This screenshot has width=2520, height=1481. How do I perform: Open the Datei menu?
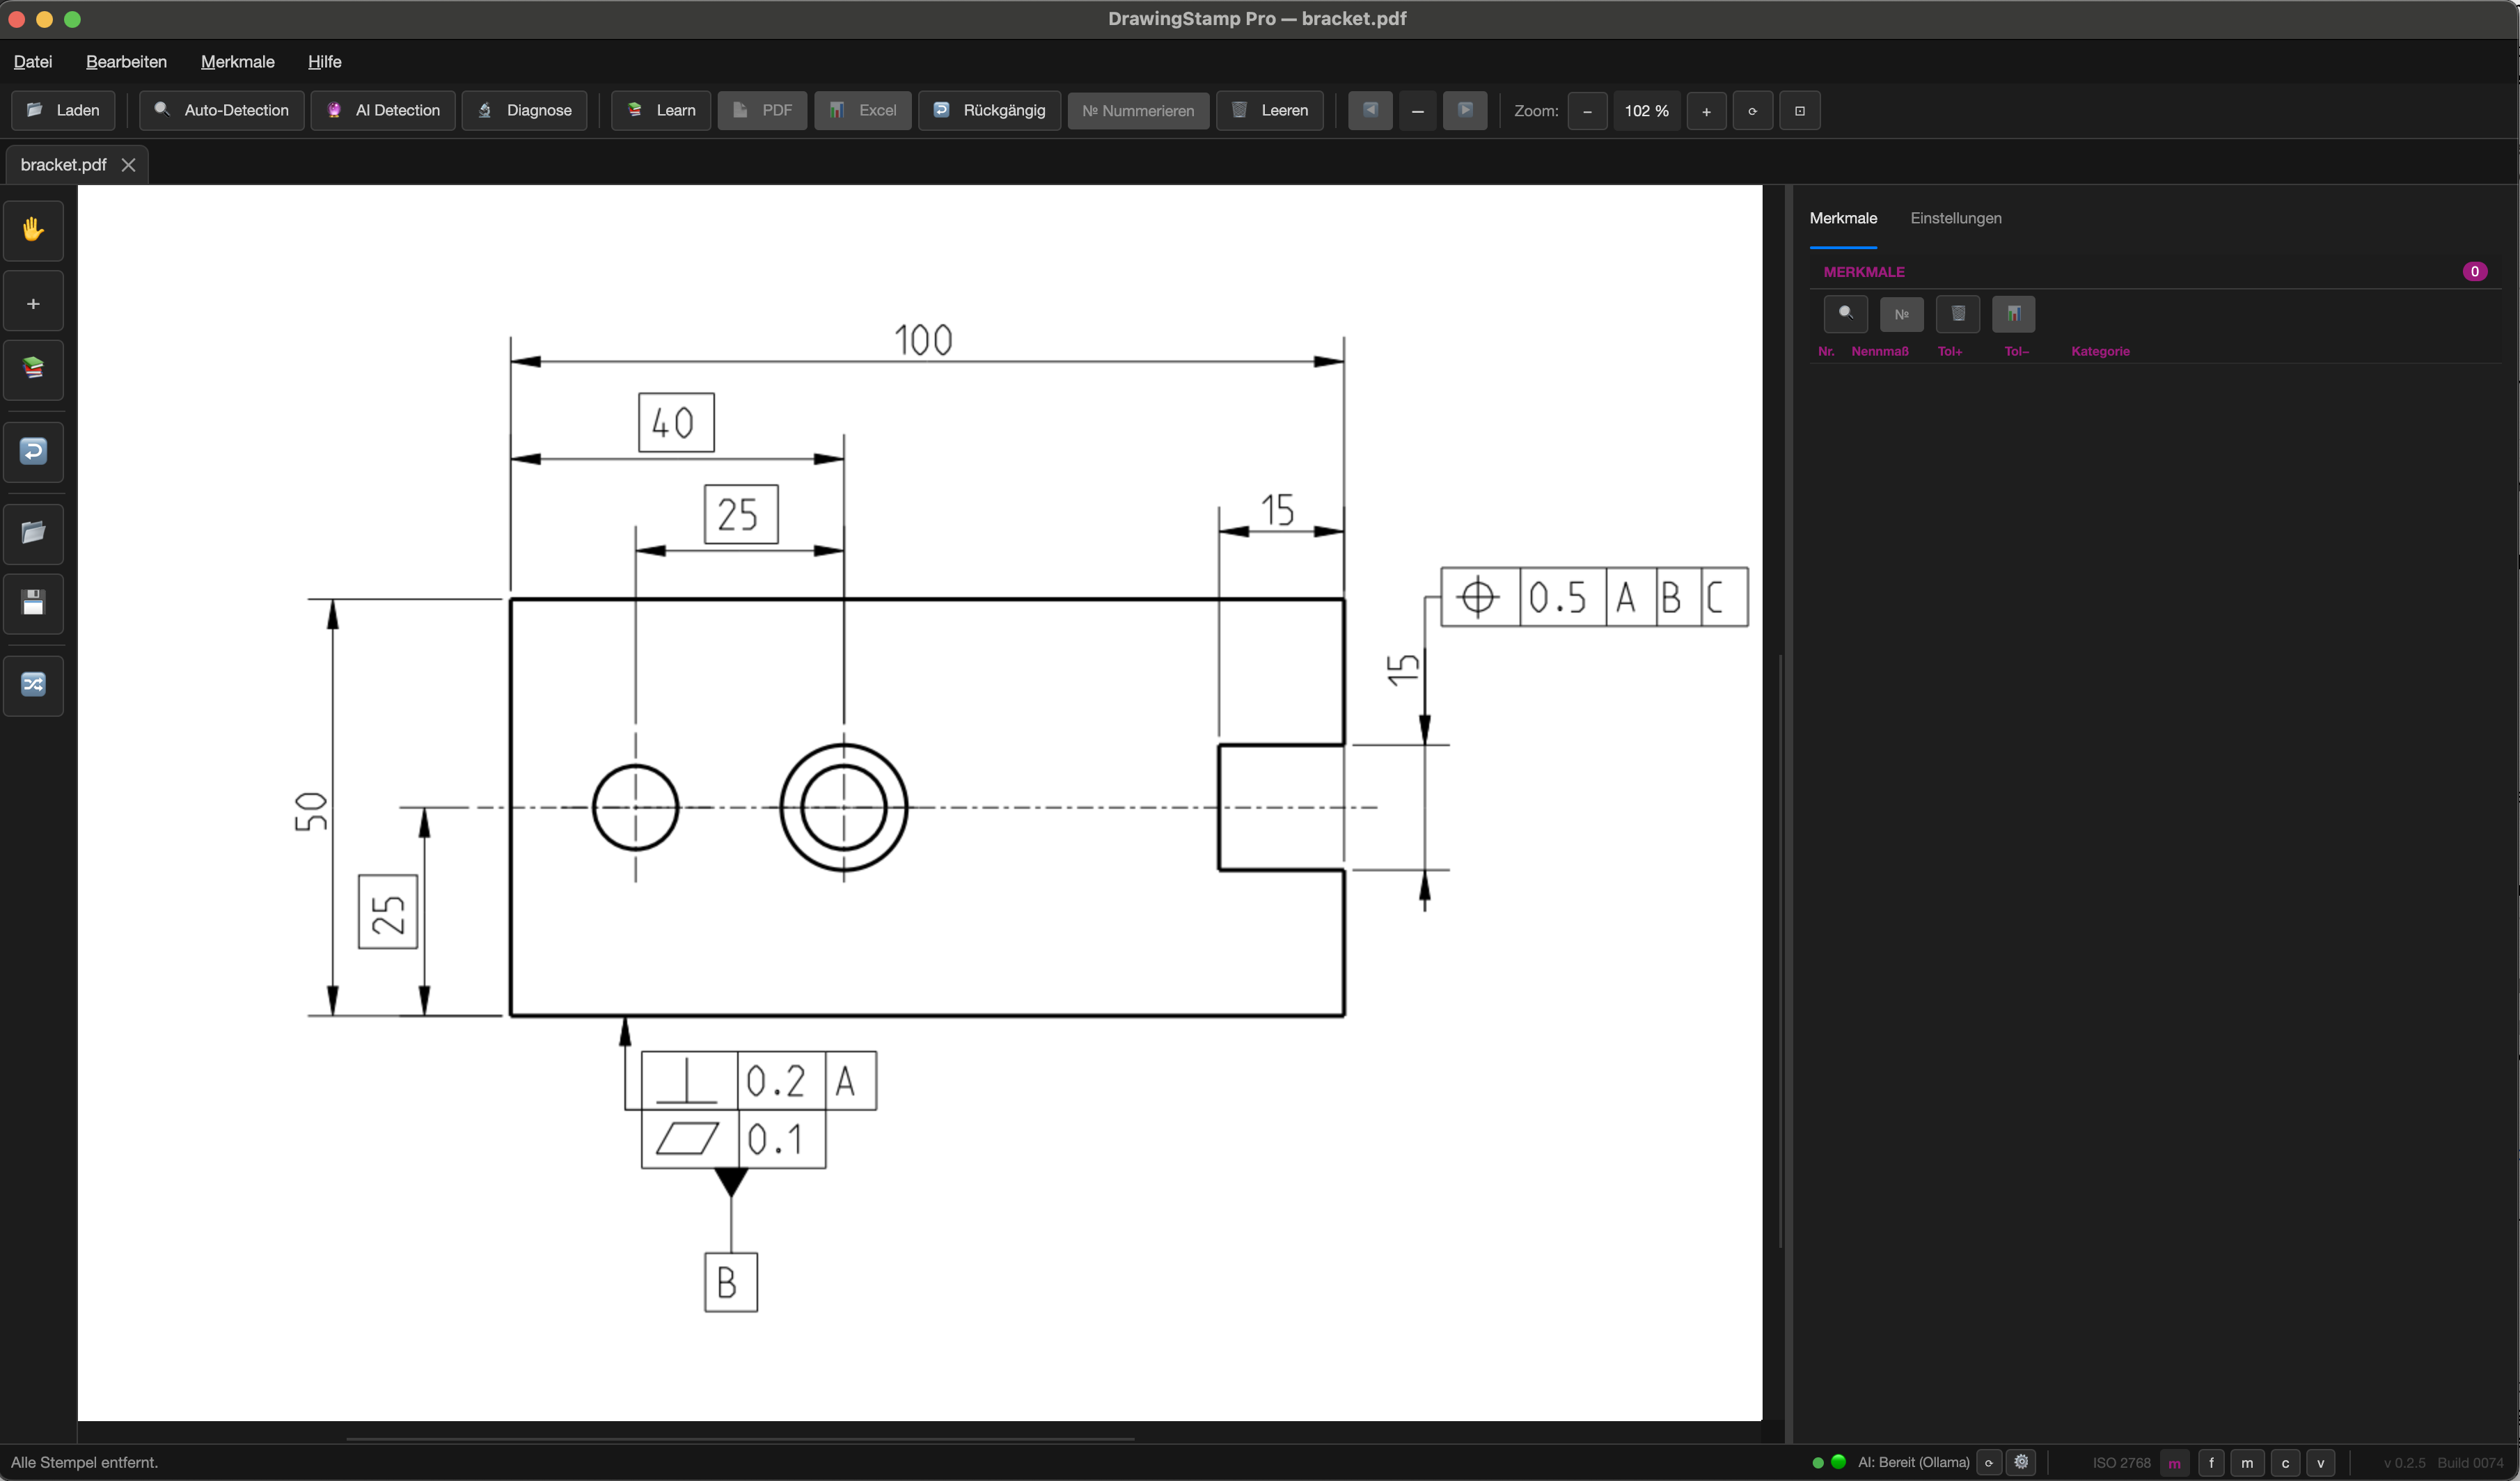(x=33, y=62)
